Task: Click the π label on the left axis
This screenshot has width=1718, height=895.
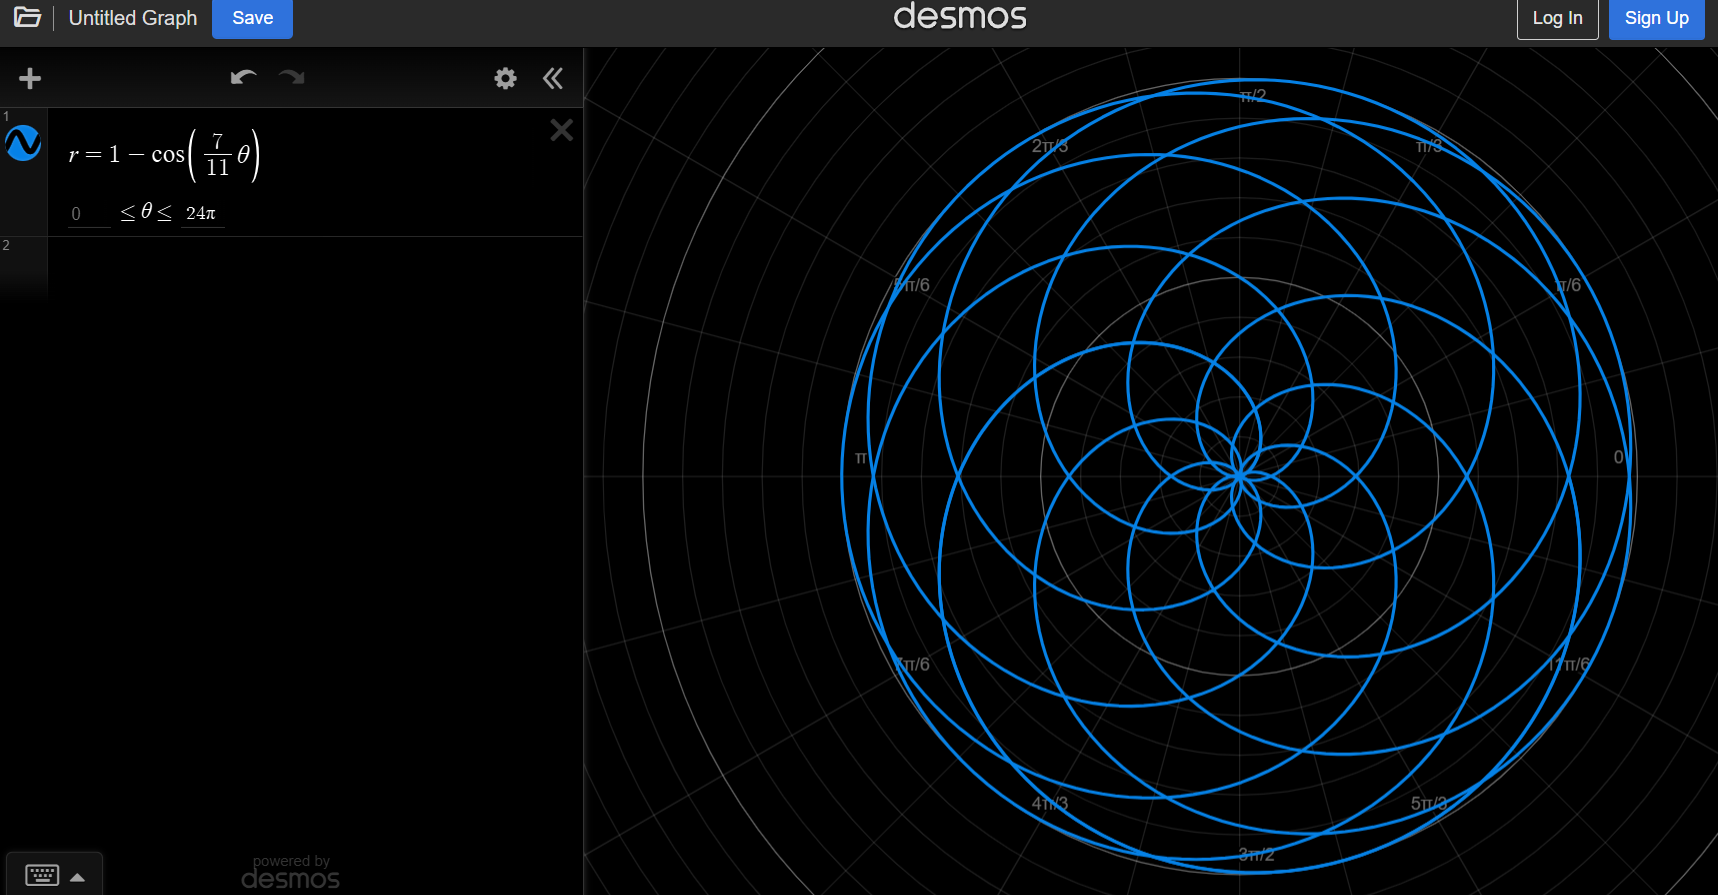Action: coord(861,458)
